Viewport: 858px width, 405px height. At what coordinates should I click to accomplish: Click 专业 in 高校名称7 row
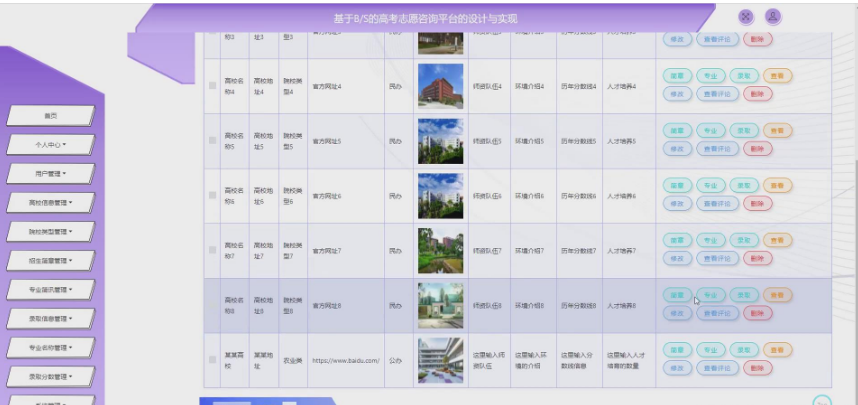[x=711, y=240]
